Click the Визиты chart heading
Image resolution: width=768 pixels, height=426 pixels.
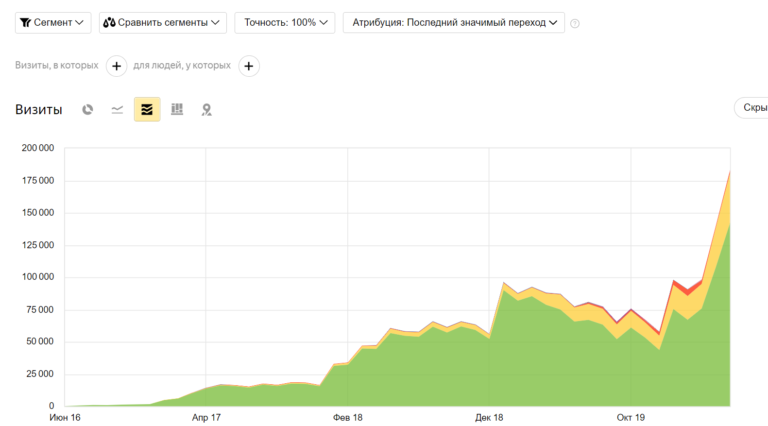coord(38,109)
